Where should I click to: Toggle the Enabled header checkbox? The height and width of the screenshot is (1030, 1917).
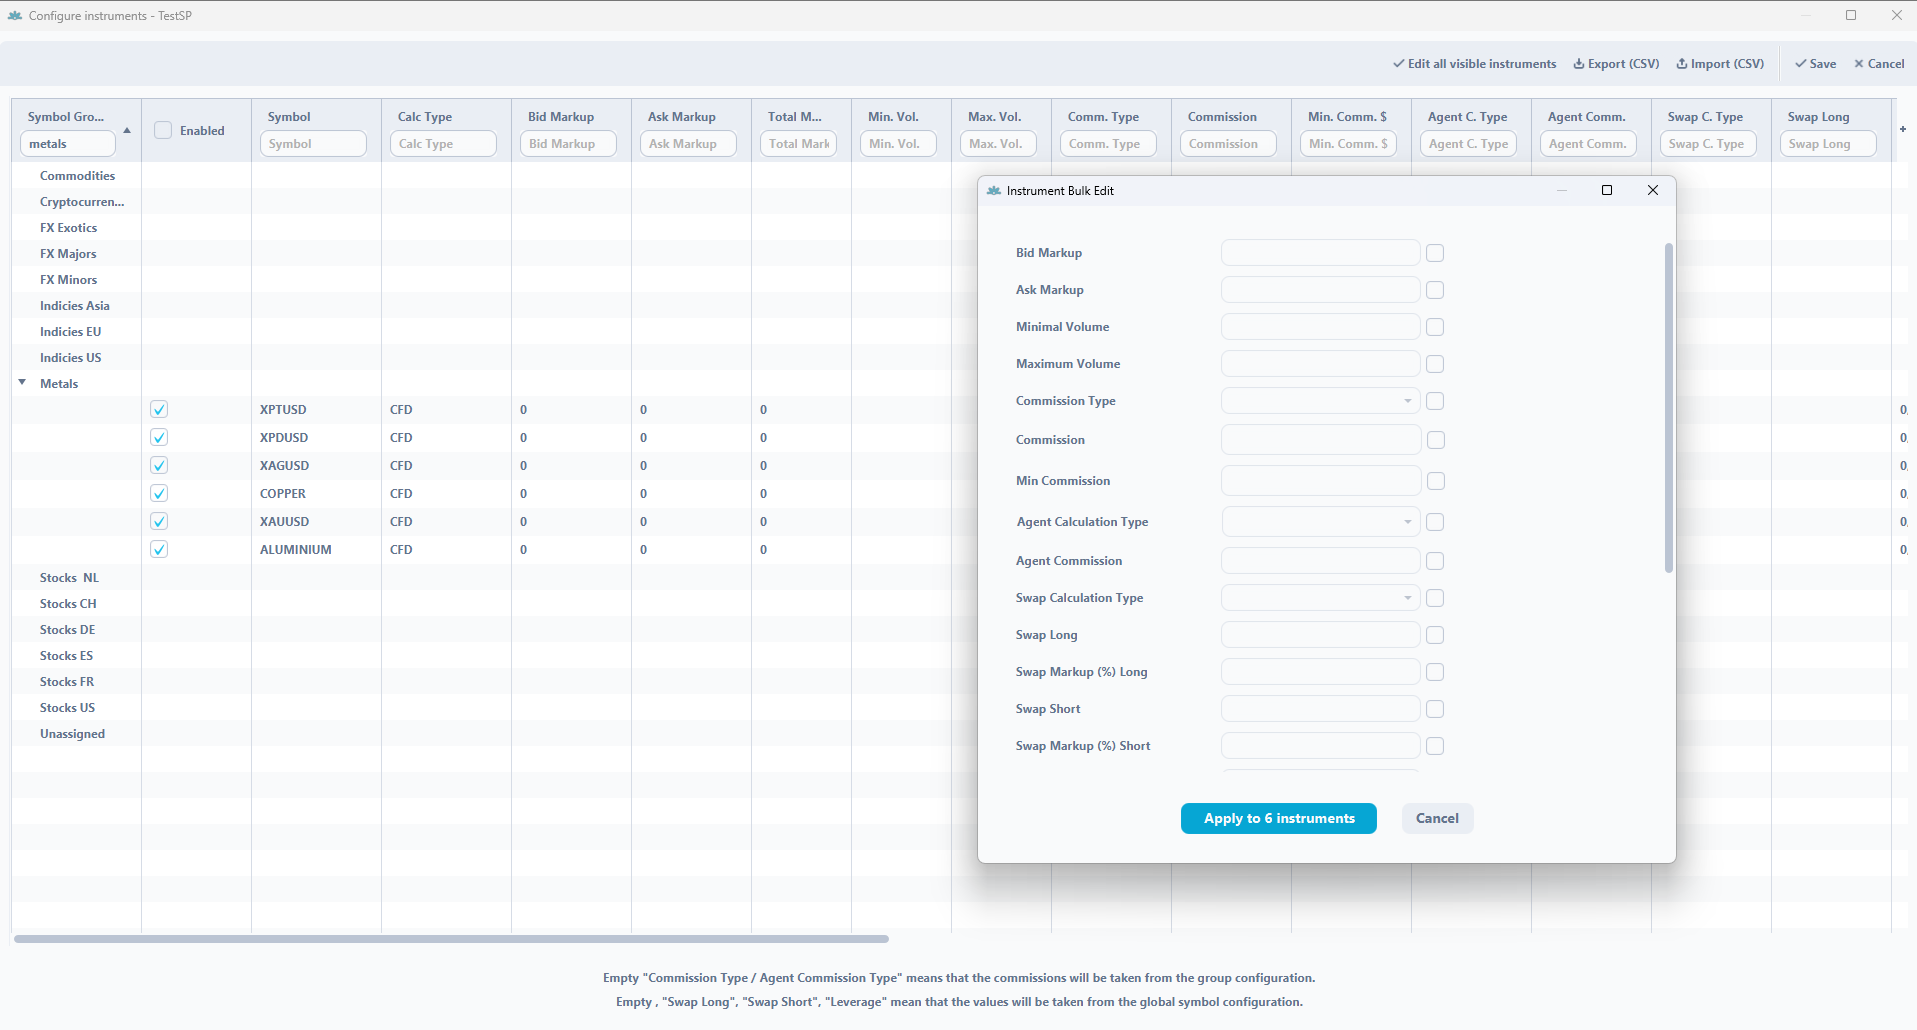pos(163,130)
